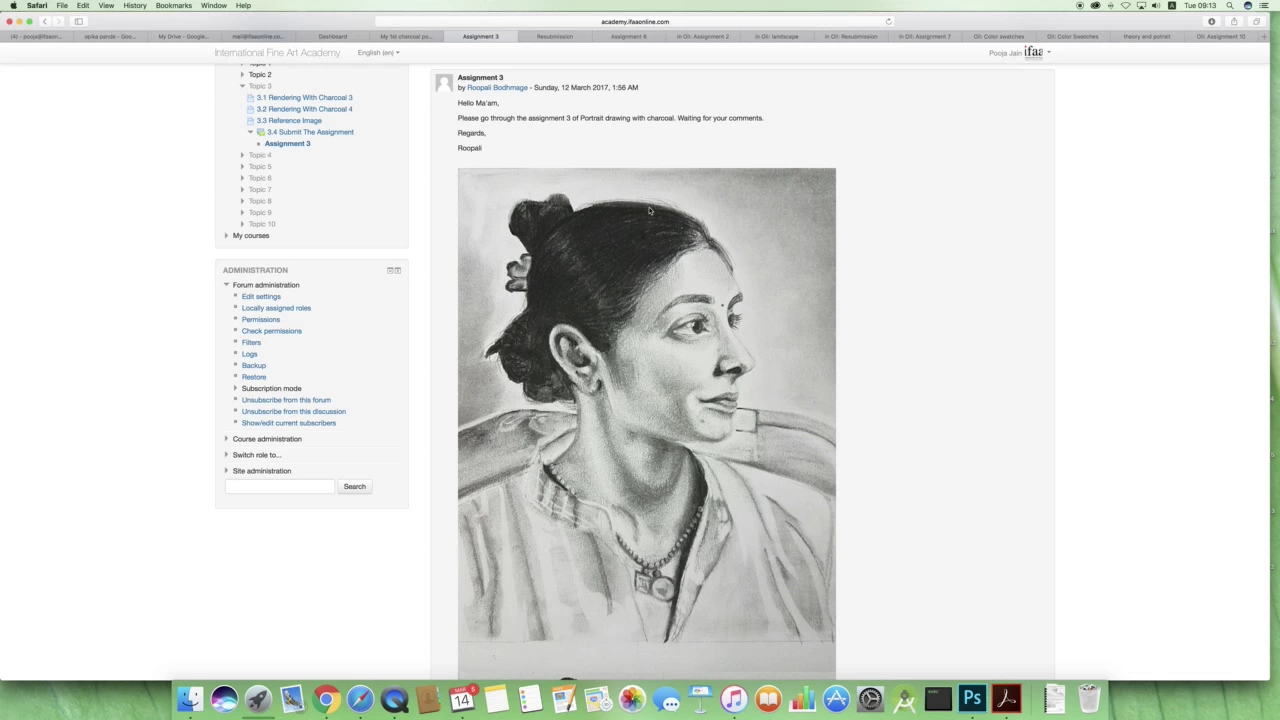Click the Search button in administration block
Screen dimensions: 1280x720
click(355, 487)
